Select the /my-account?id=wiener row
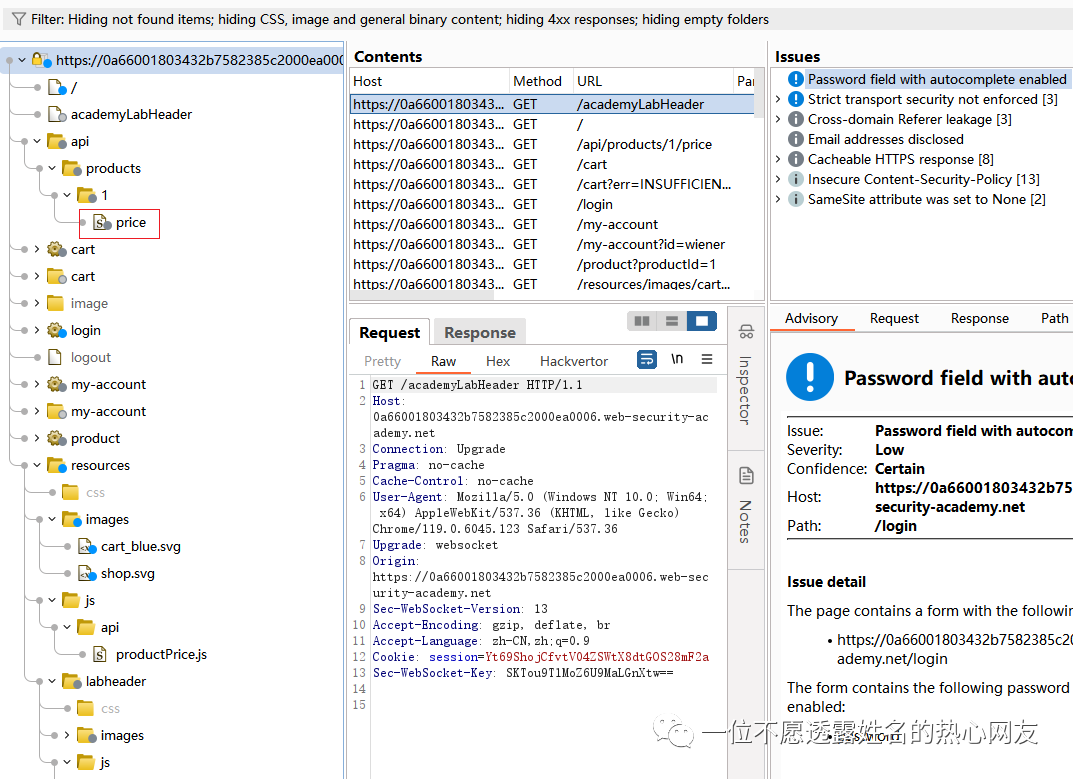Viewport: 1073px width, 779px height. [553, 244]
